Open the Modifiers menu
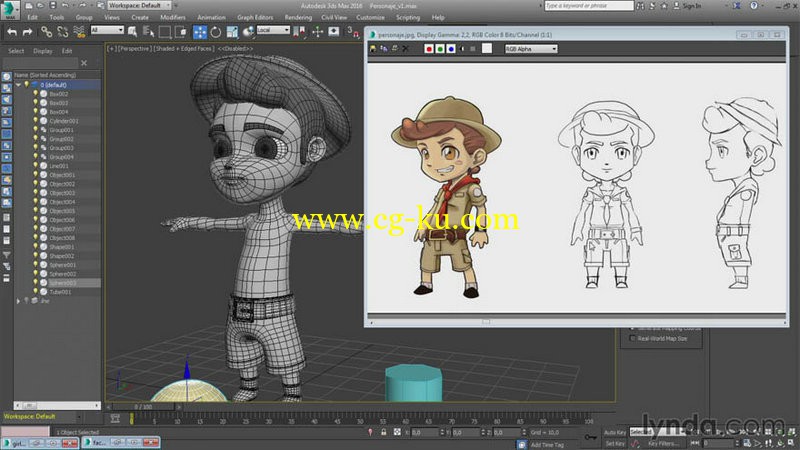The image size is (800, 450). pos(173,17)
